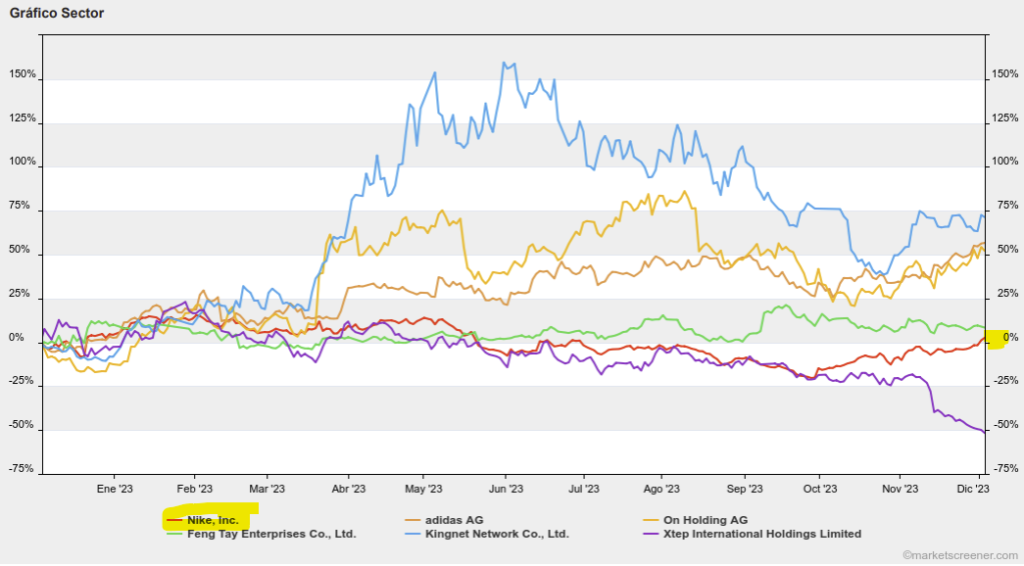Click the Dic '23 label on the time axis
This screenshot has height=566, width=1024.
pyautogui.click(x=974, y=489)
